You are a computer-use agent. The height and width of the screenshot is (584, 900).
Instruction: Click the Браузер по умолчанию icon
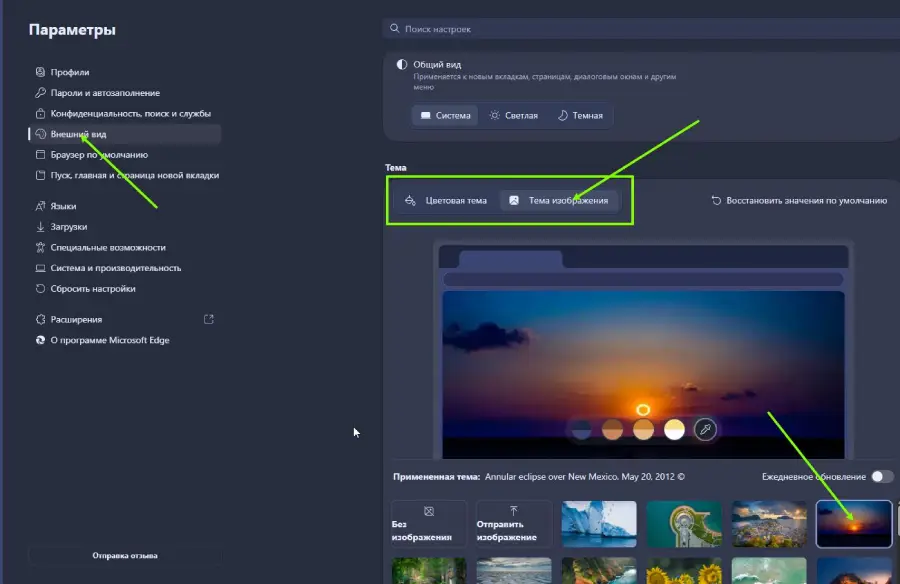pos(40,154)
